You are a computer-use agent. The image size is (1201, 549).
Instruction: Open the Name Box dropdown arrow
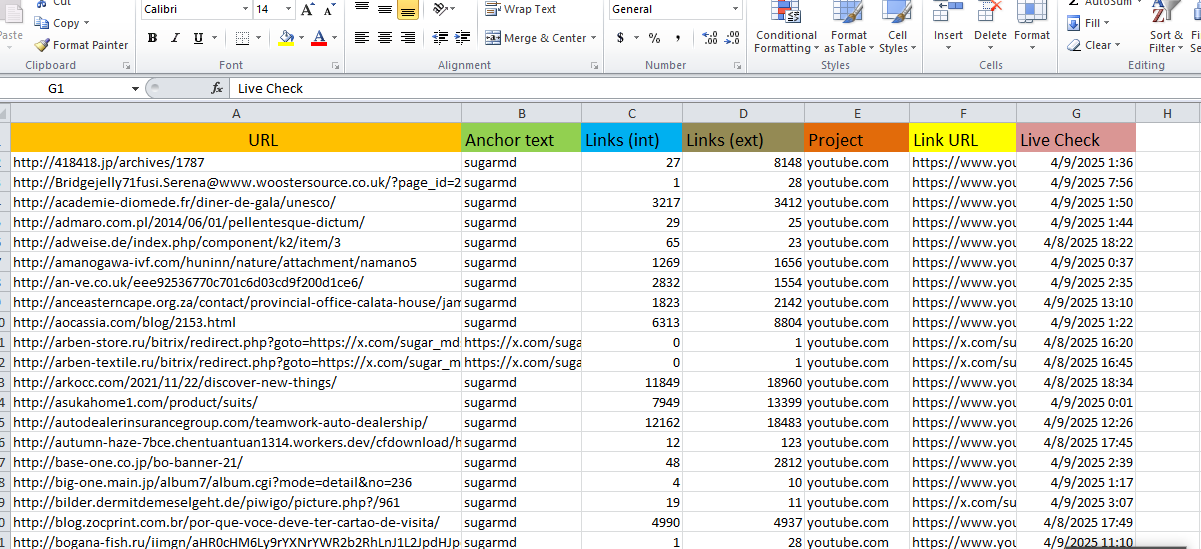135,88
